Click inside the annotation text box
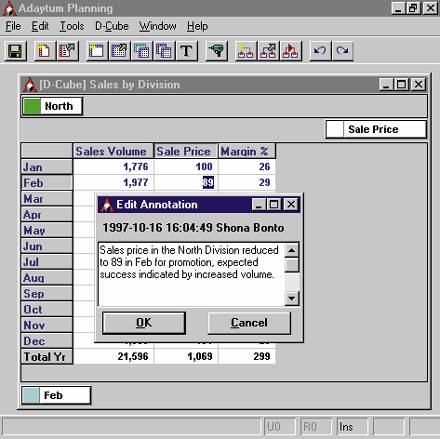 click(x=192, y=274)
